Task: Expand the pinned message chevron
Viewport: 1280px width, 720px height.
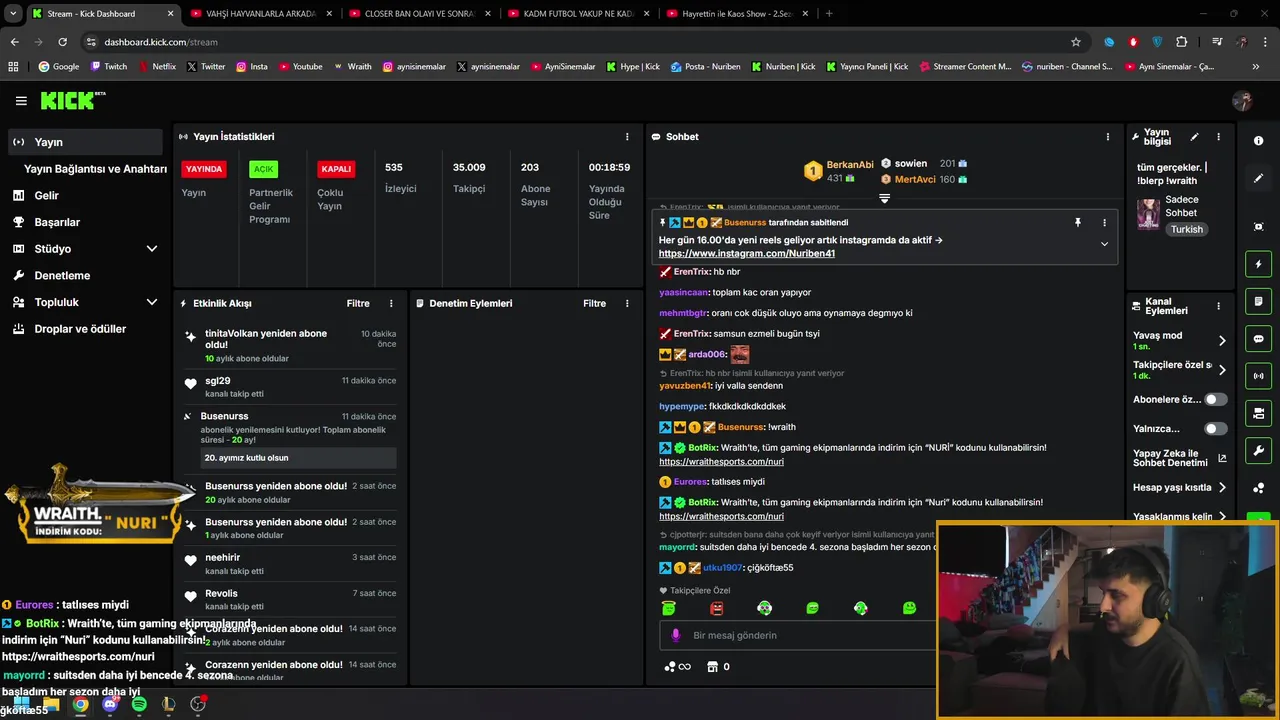Action: pyautogui.click(x=1104, y=244)
